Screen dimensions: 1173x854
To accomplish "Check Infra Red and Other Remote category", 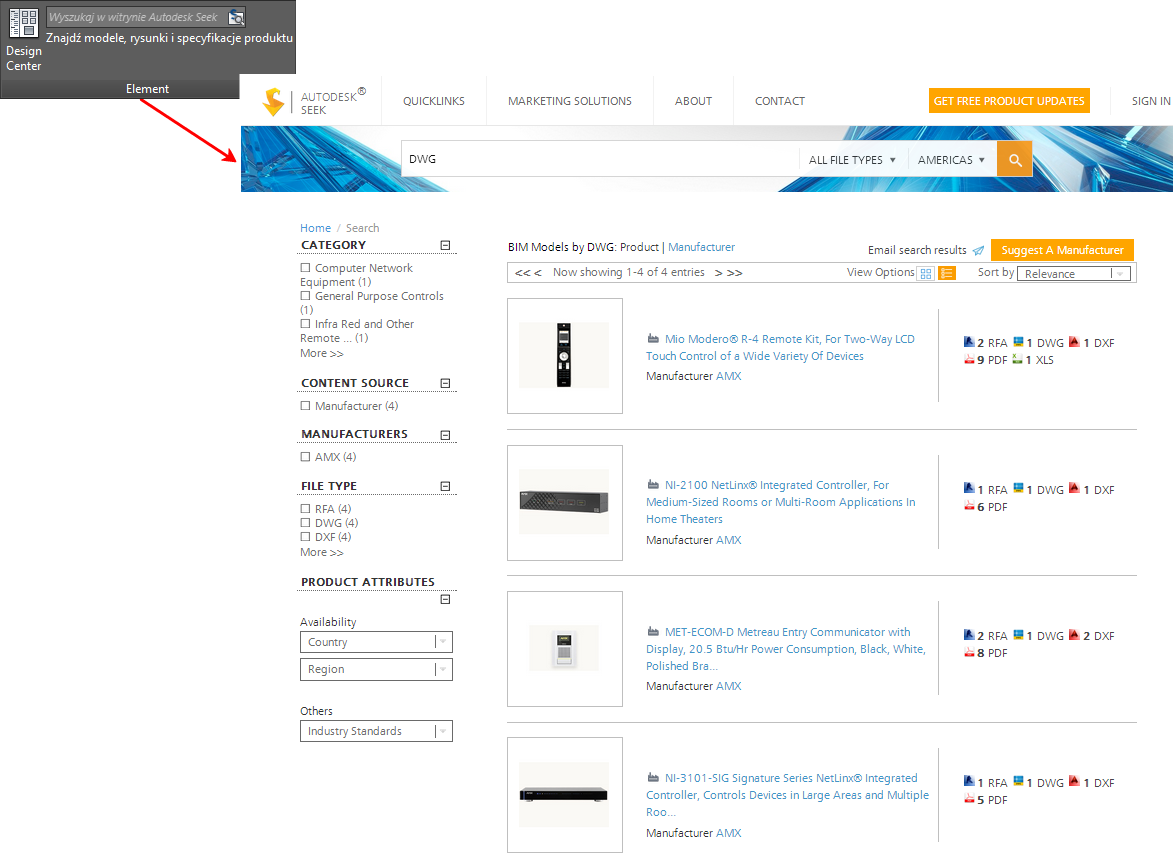I will tap(305, 324).
